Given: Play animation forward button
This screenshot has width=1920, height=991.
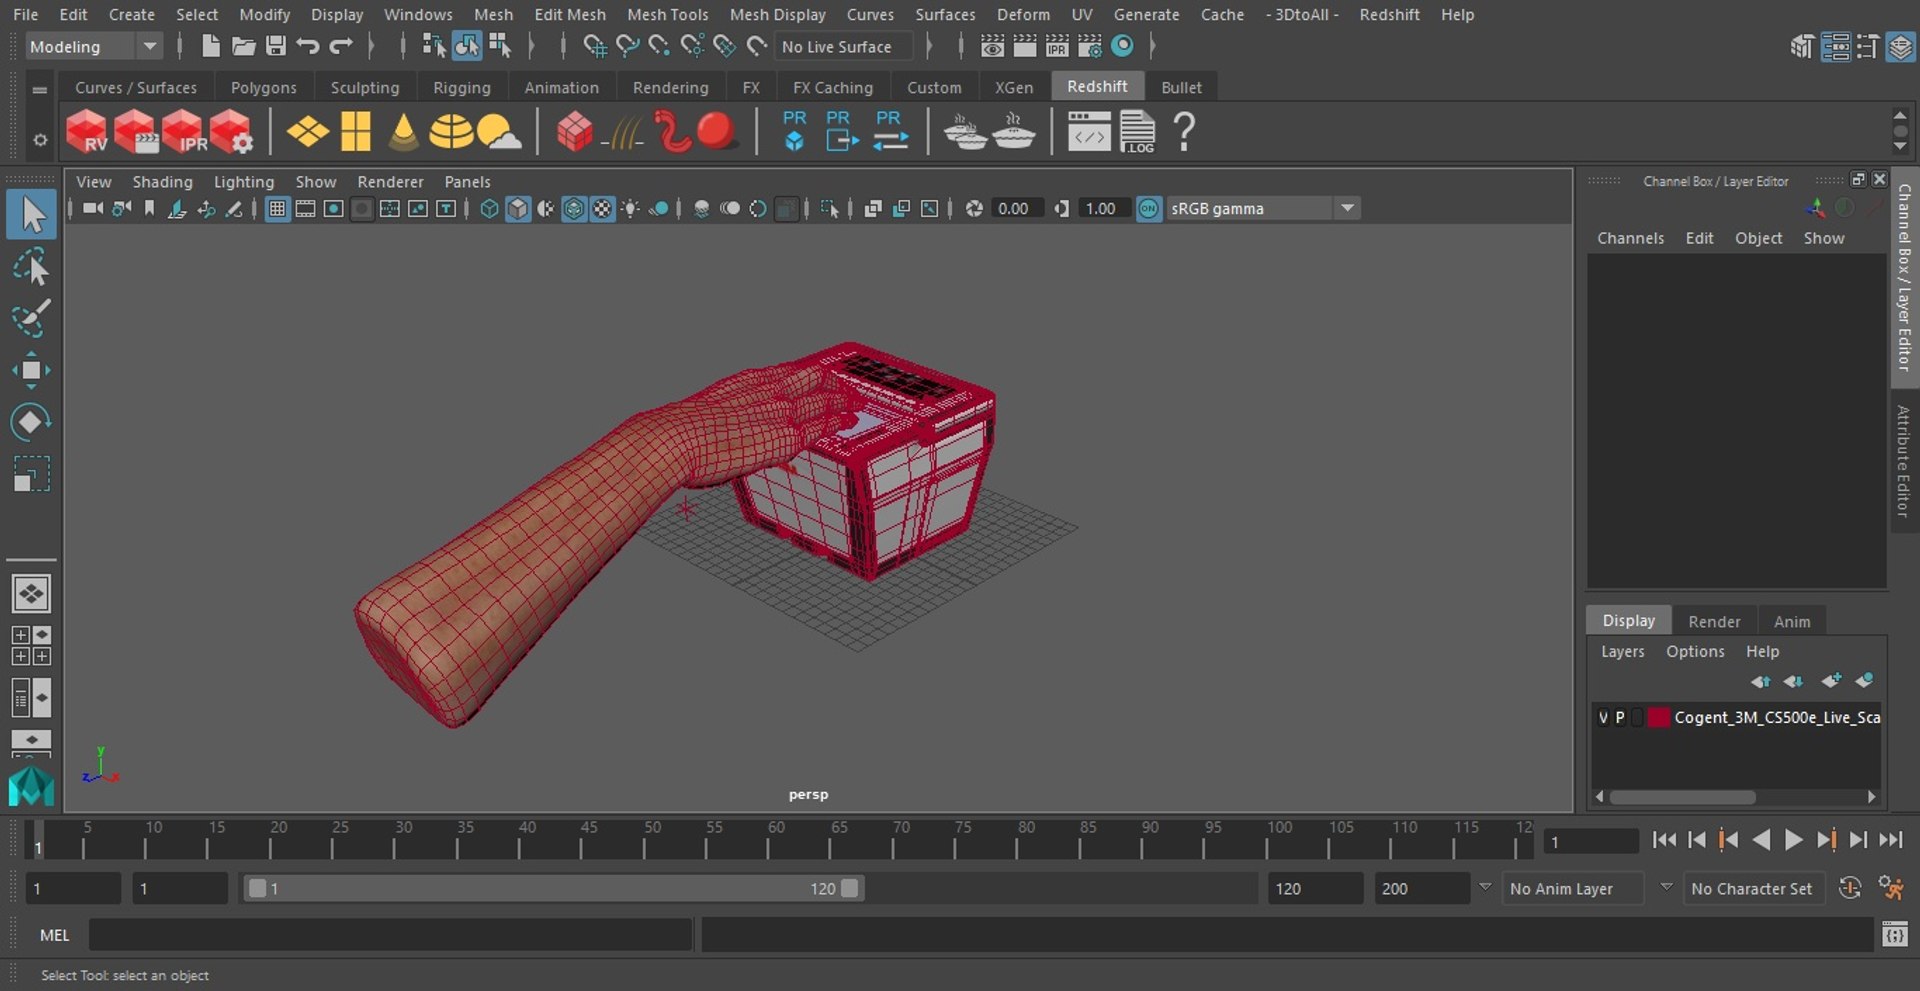Looking at the screenshot, I should tap(1794, 840).
